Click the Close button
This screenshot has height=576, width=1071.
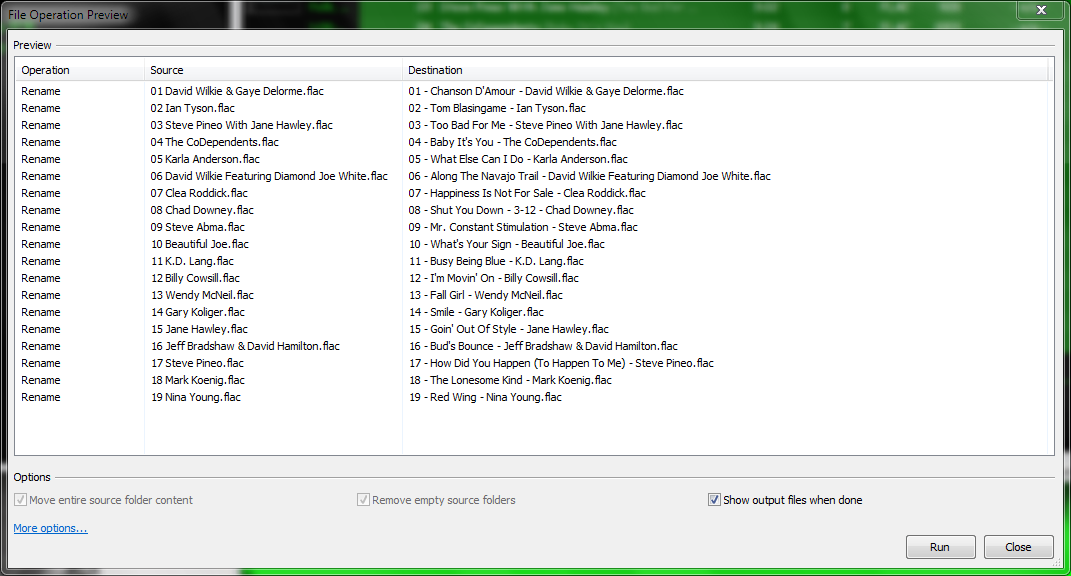[x=1018, y=547]
